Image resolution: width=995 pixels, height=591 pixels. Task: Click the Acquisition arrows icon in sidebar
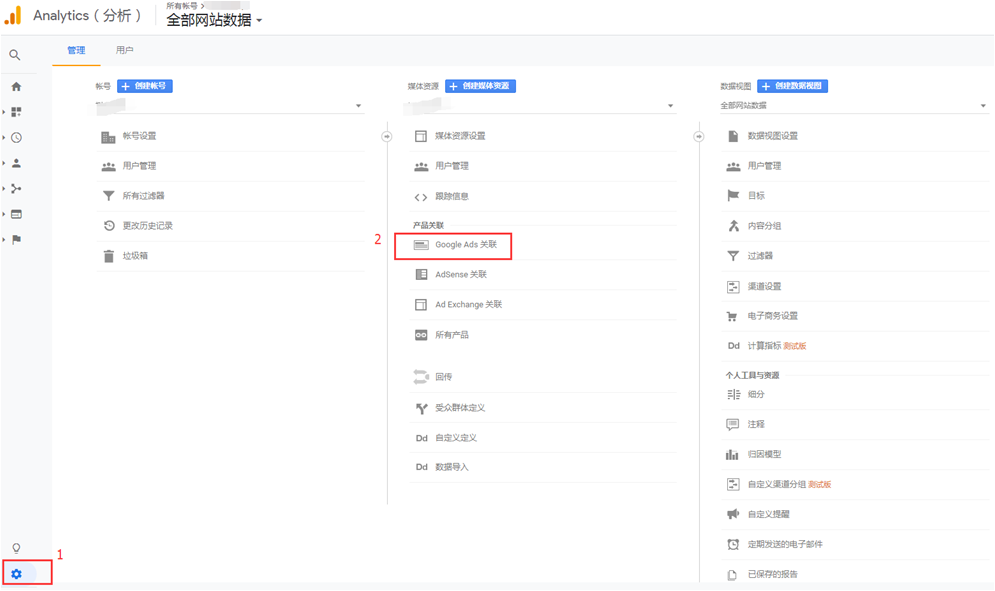(16, 188)
